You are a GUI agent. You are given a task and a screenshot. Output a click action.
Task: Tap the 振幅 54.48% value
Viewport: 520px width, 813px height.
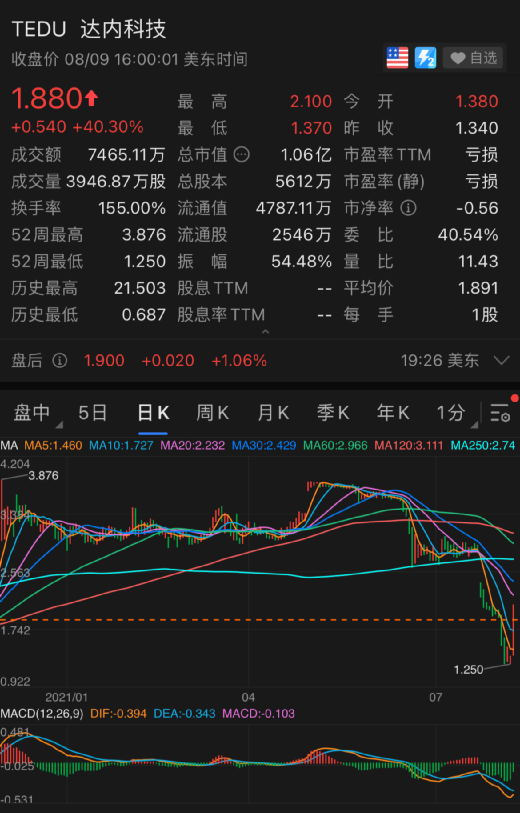(301, 261)
